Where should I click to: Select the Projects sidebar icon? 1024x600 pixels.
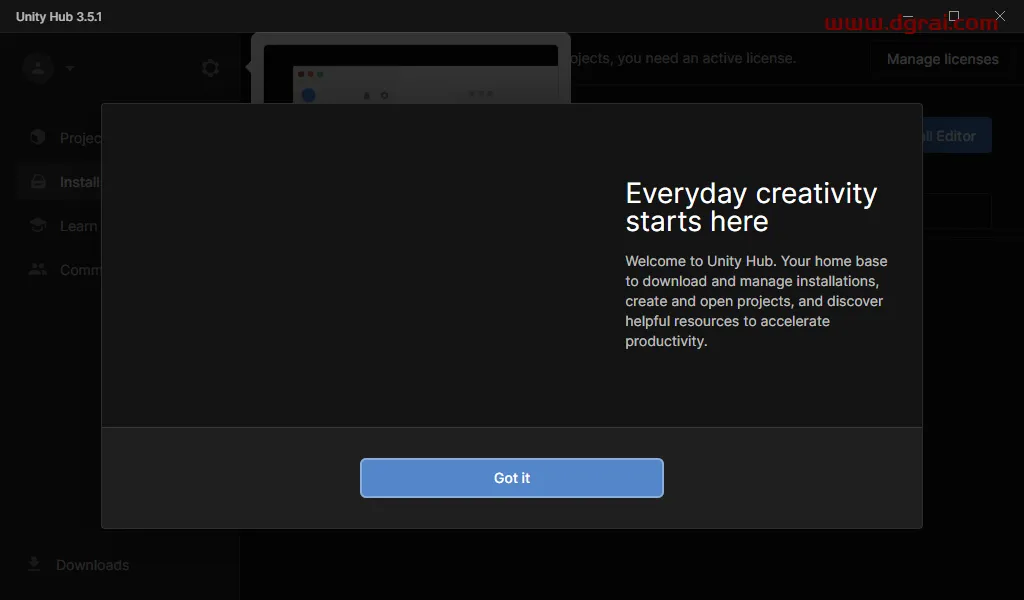[38, 137]
